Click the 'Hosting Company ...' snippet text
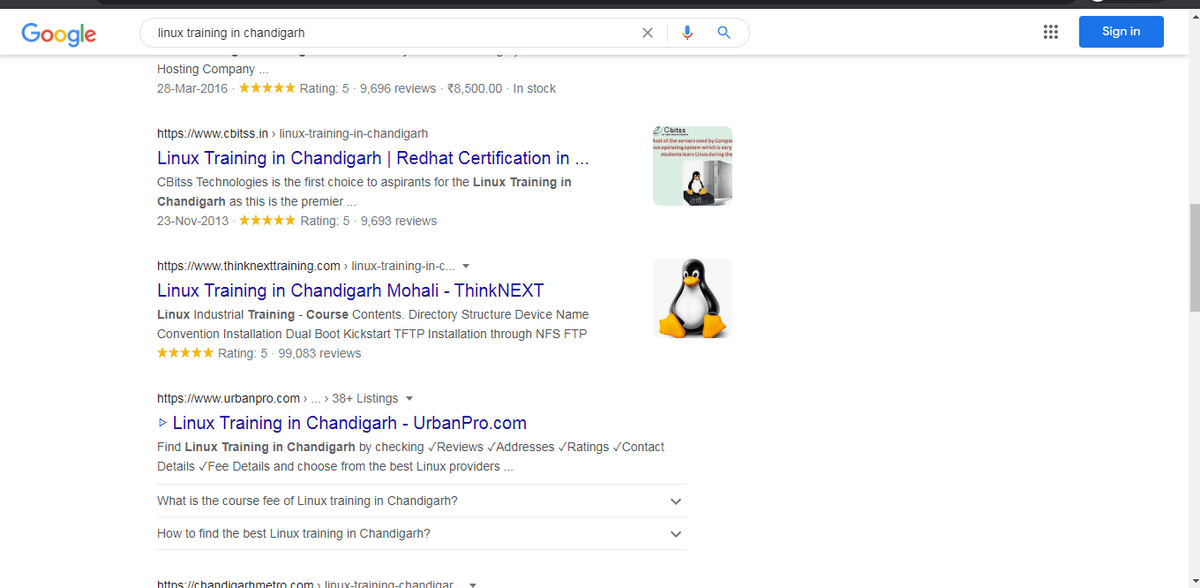 pos(213,70)
